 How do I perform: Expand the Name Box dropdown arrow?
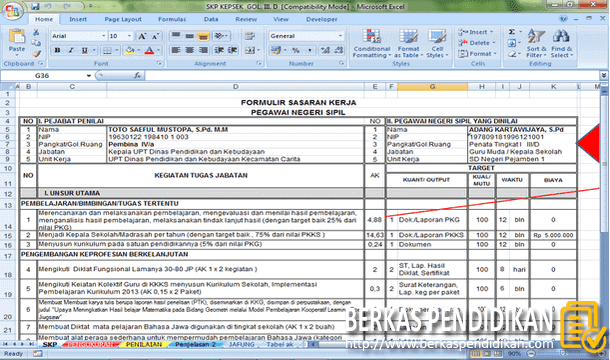pos(89,76)
